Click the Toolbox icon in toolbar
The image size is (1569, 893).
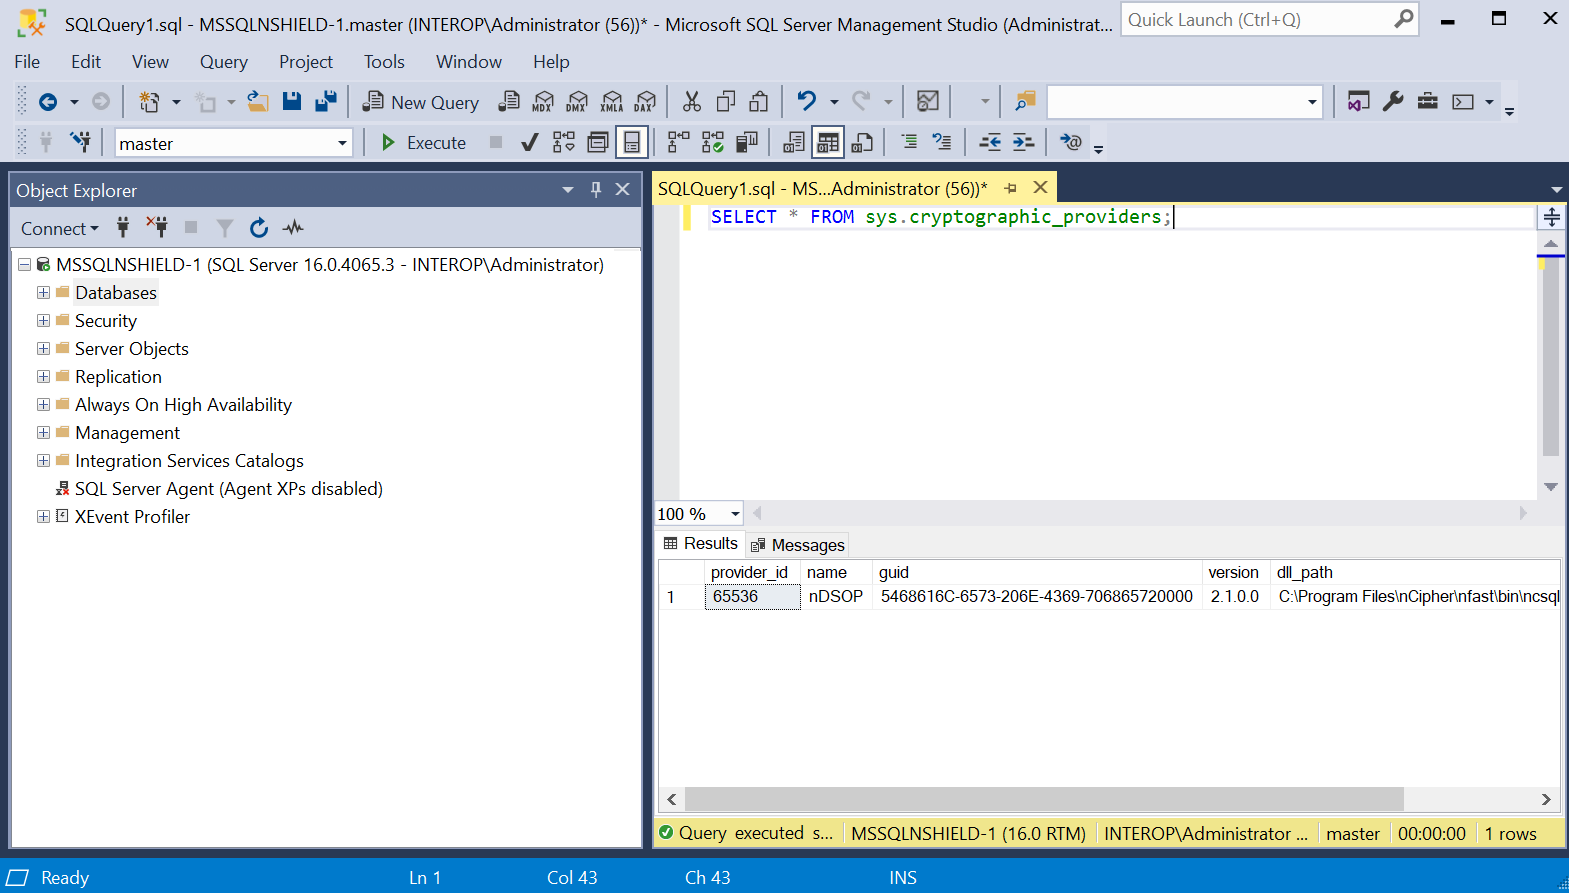pyautogui.click(x=1428, y=101)
